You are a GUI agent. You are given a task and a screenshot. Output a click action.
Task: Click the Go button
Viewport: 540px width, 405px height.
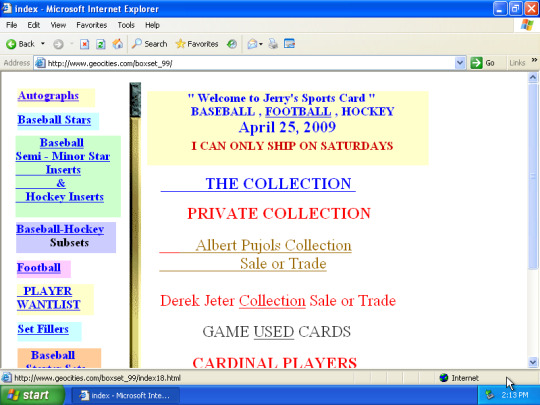(482, 63)
